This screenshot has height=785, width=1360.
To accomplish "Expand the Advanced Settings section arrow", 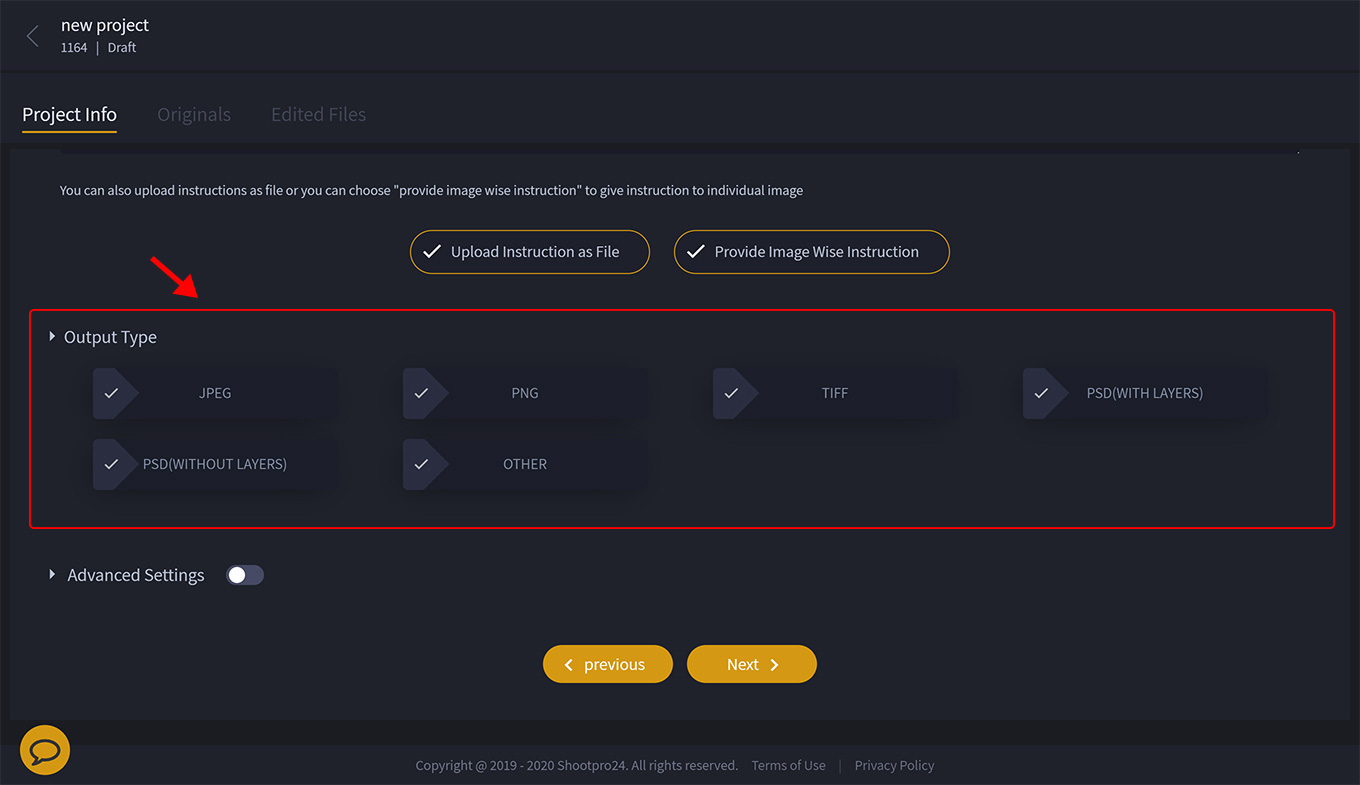I will [52, 575].
